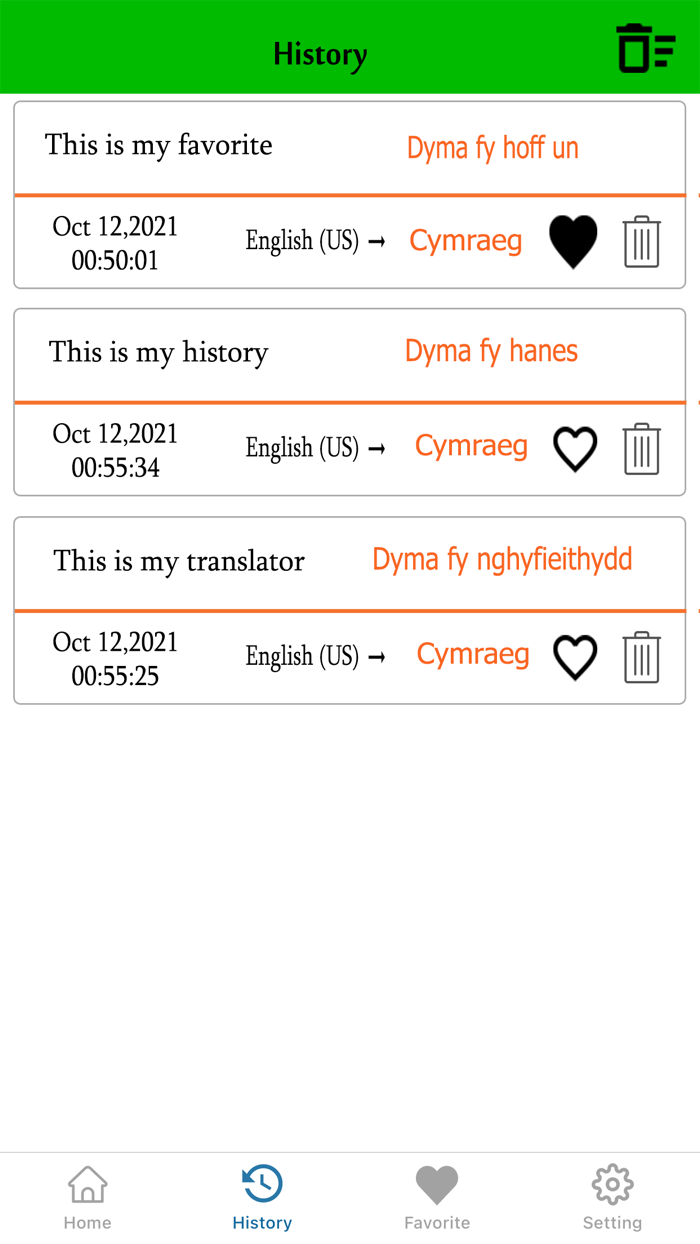
Task: Select the "Cymraeg" label on the first entry
Action: [x=465, y=240]
